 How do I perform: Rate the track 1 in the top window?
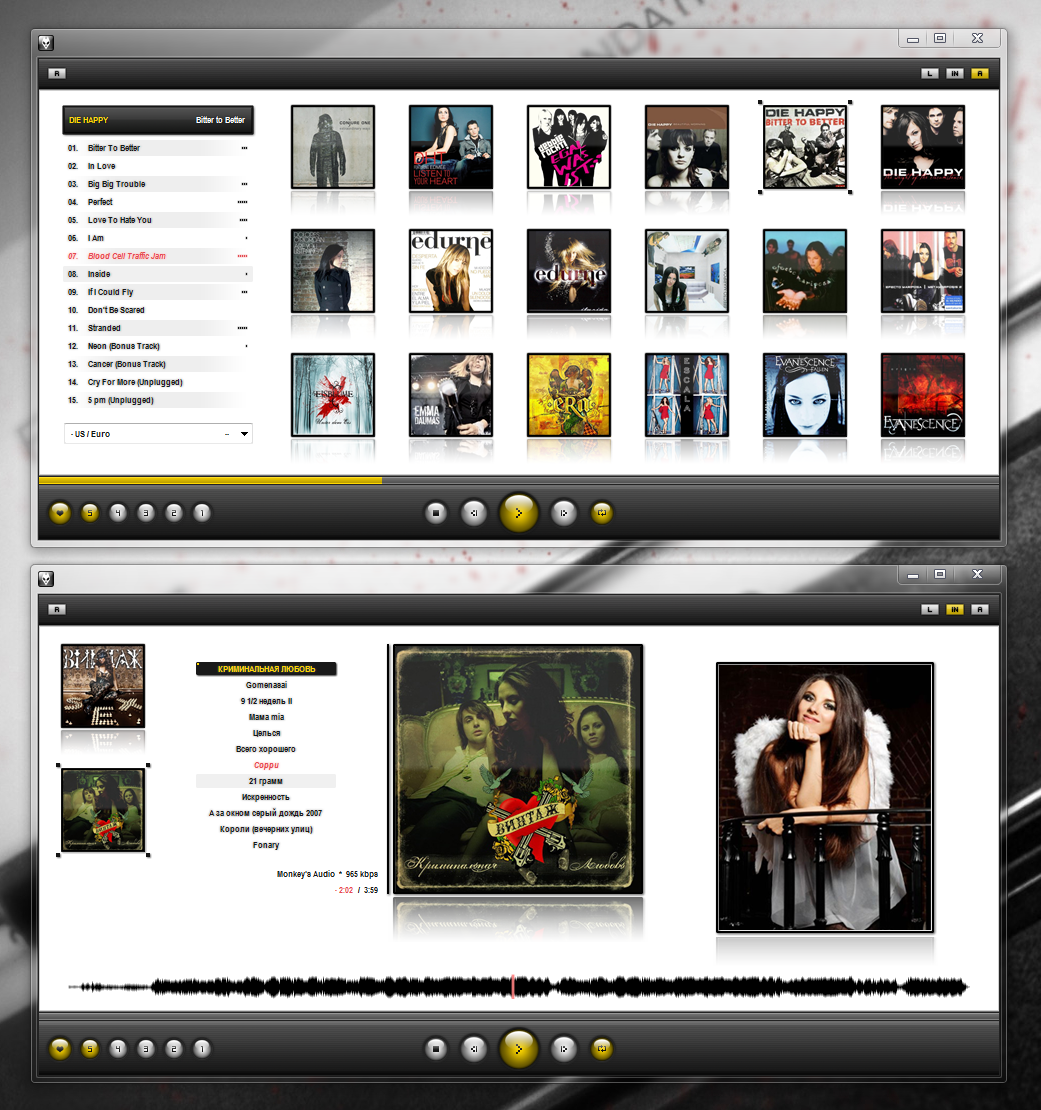tap(202, 513)
